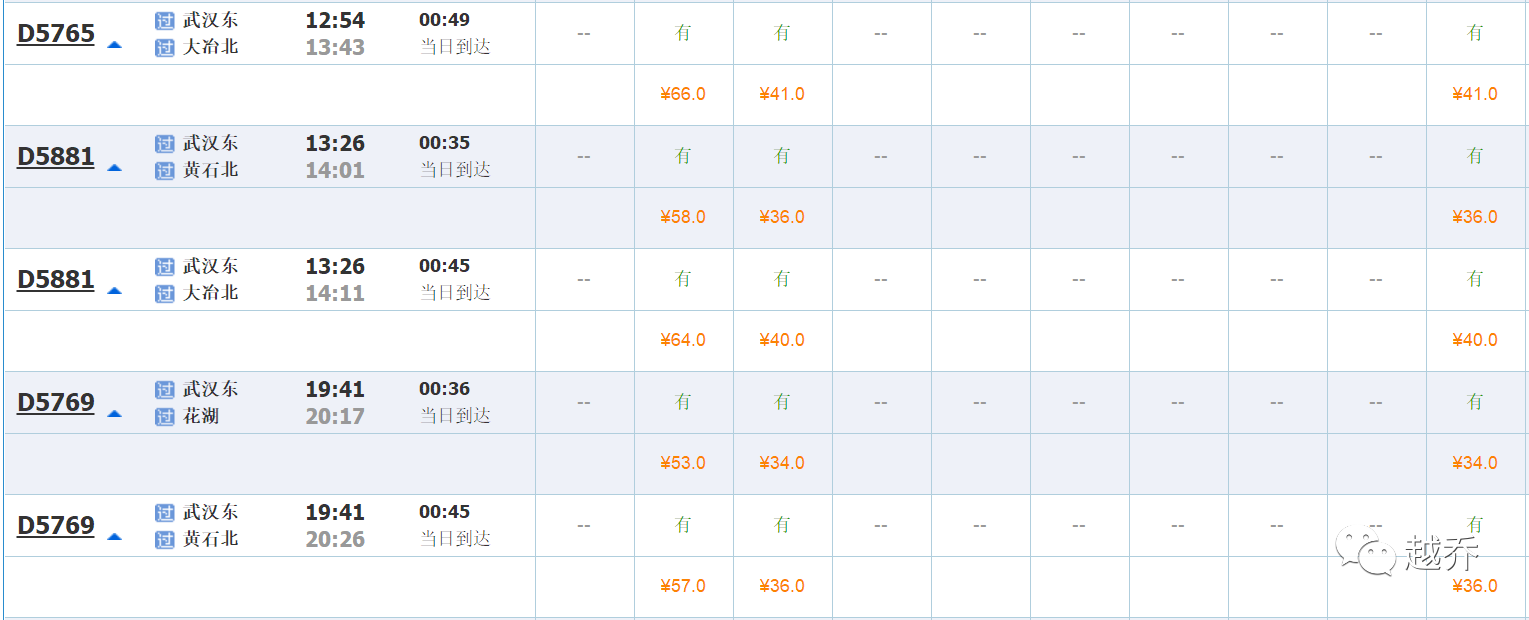Click the ¥58.0 price for D5881
This screenshot has width=1529, height=620.
(x=683, y=217)
